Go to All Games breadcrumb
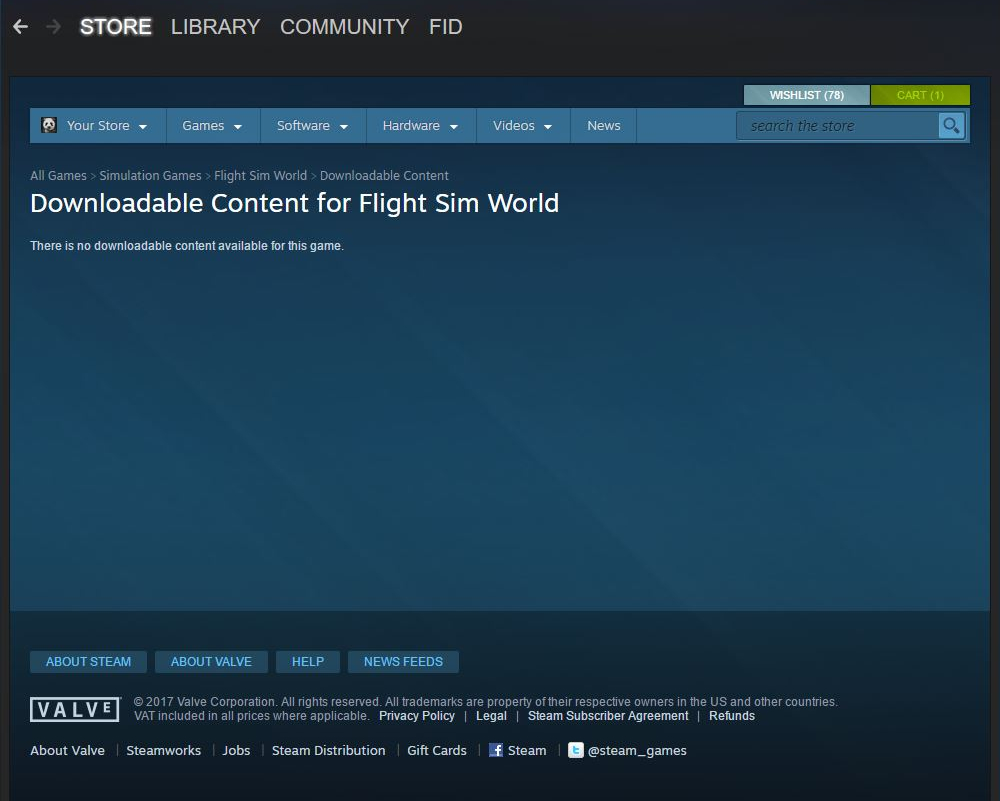Screen dimensions: 1000x801 point(58,175)
